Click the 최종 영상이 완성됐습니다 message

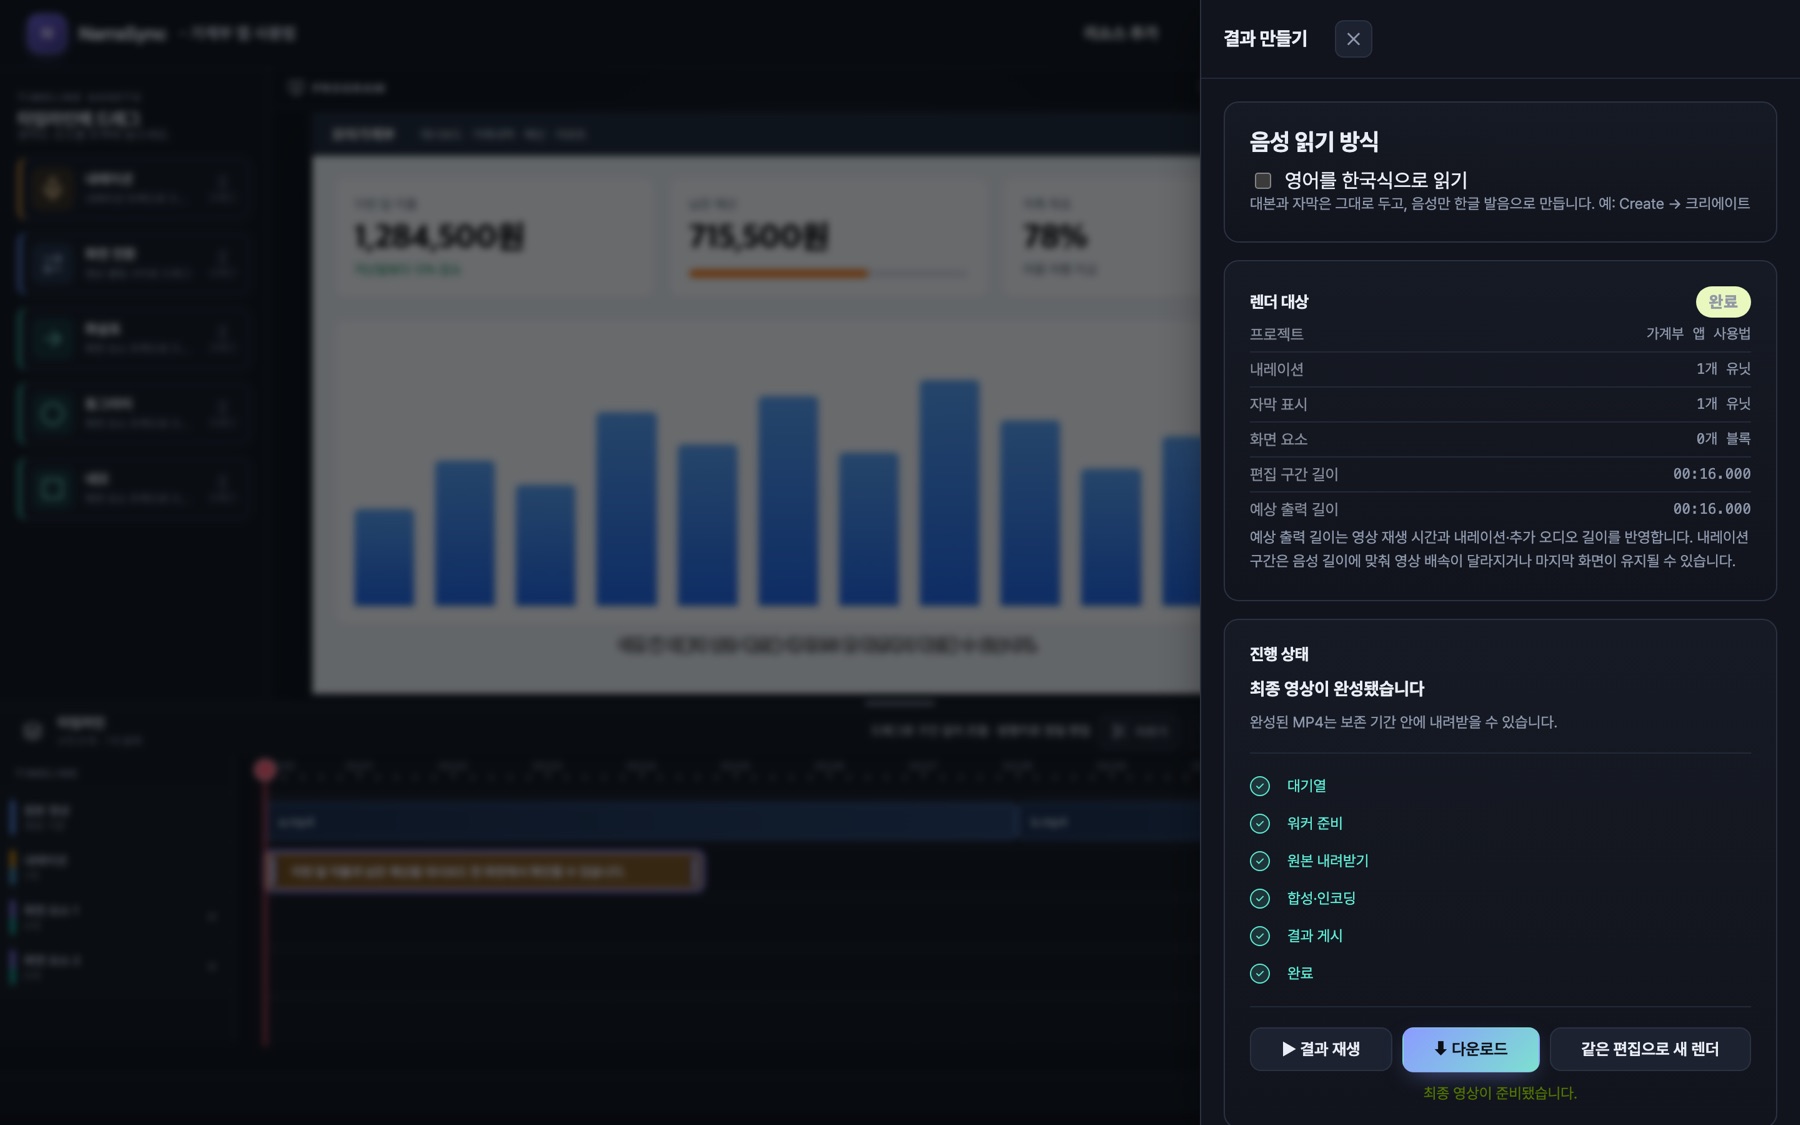click(1337, 689)
